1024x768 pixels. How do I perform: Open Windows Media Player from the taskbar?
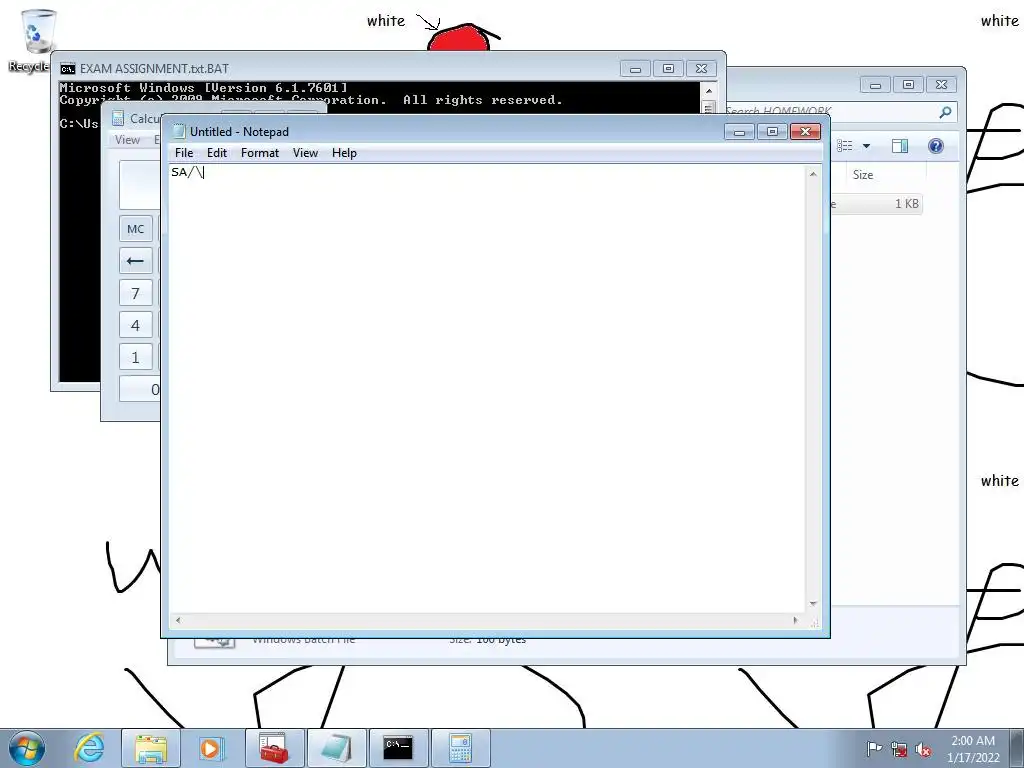point(211,748)
